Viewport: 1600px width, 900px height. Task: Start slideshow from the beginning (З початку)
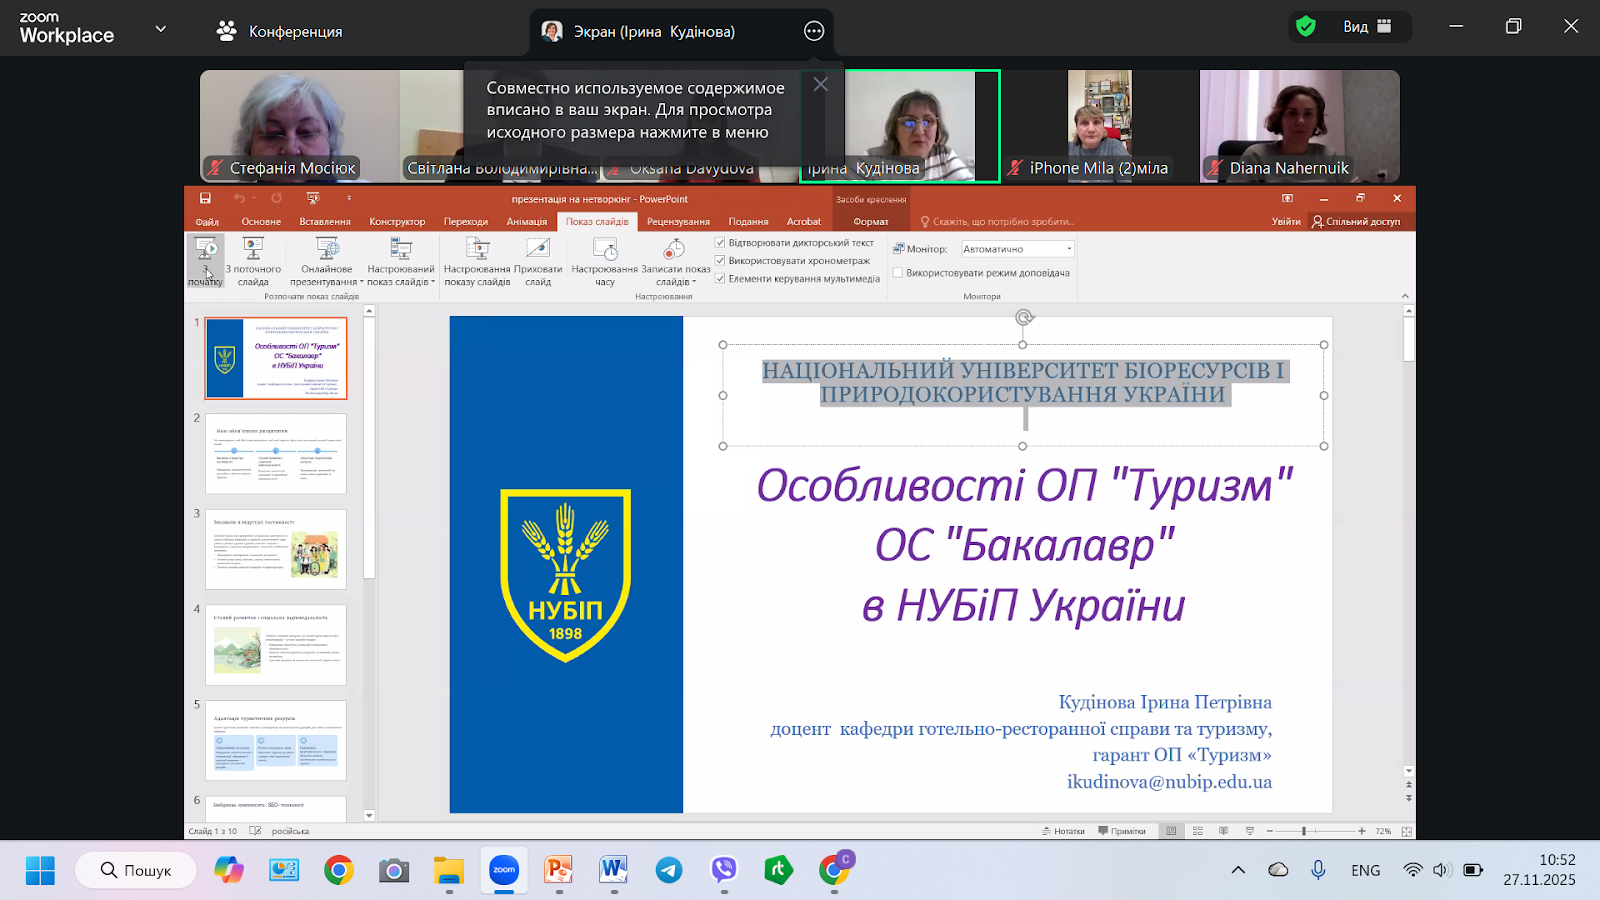click(205, 260)
